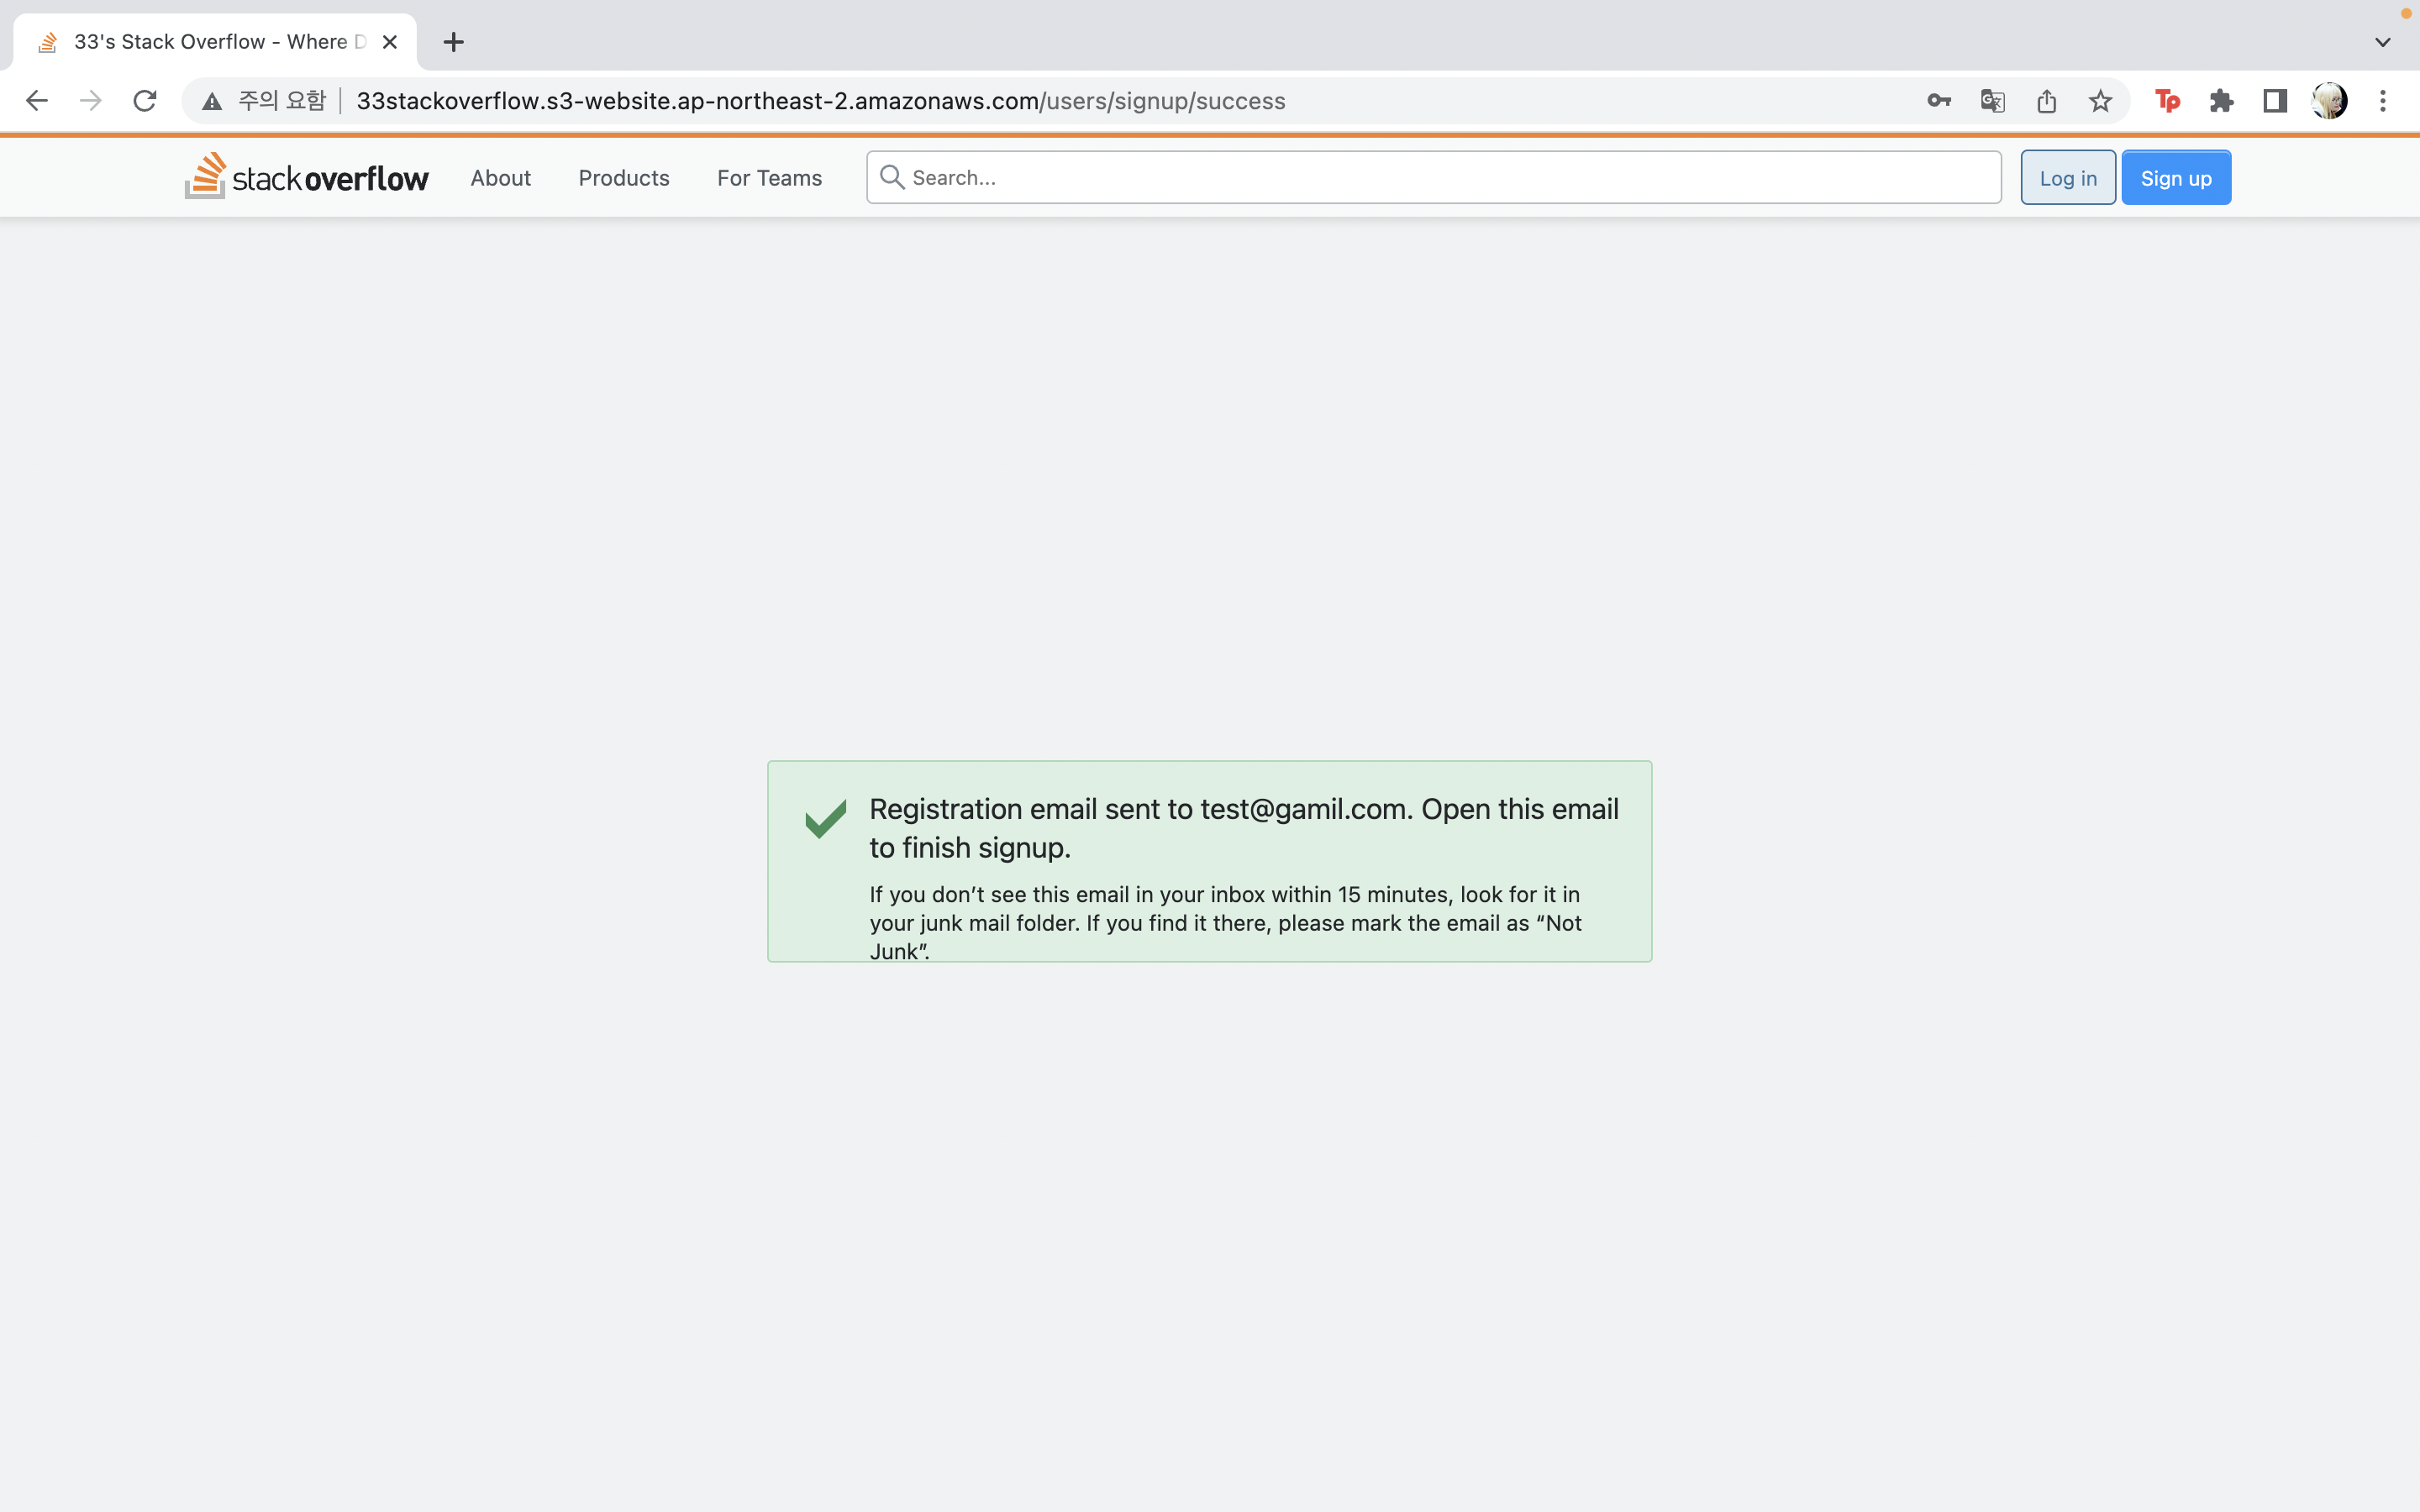Screen dimensions: 2420x1512
Task: Click the browser forward arrow
Action: tap(91, 101)
